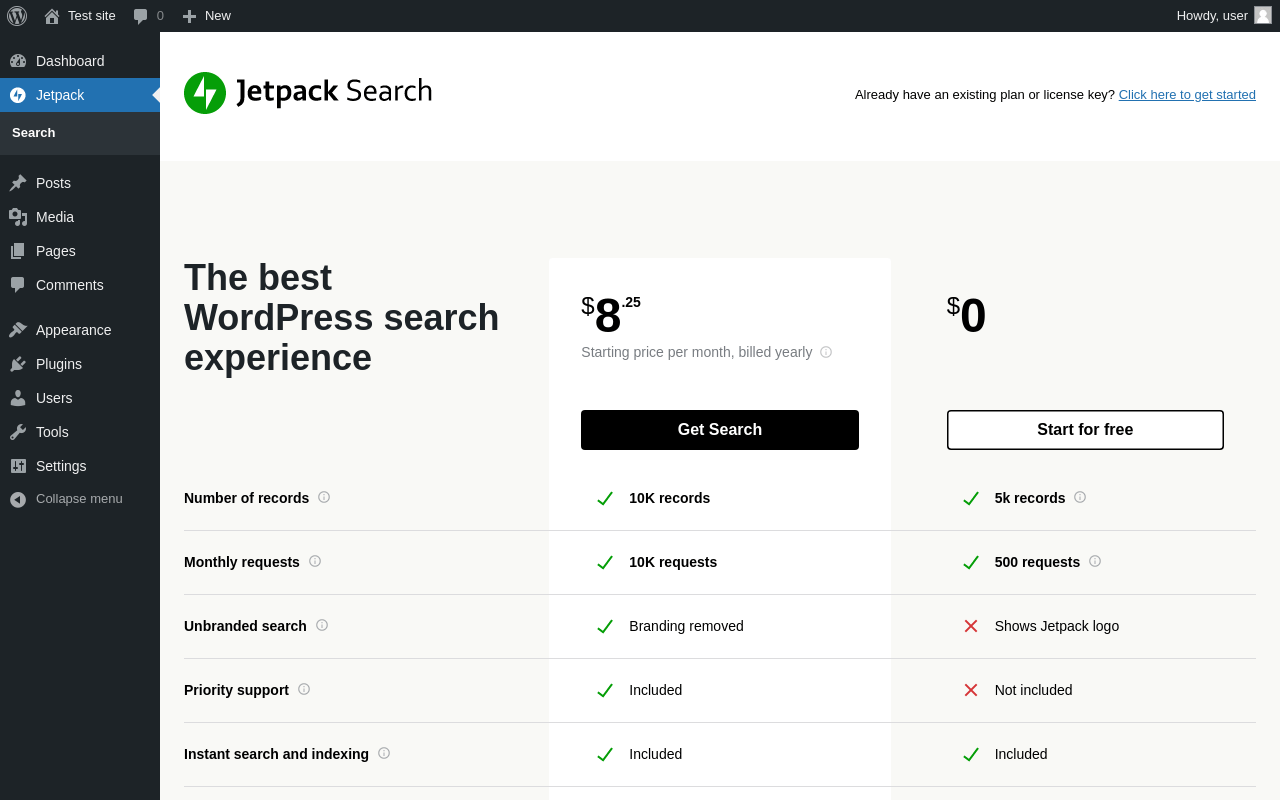Click the 10K requests text

[x=673, y=562]
